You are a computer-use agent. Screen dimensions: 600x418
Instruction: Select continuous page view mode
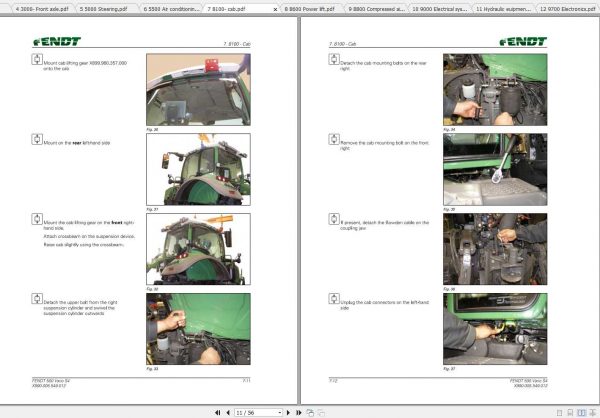570,413
